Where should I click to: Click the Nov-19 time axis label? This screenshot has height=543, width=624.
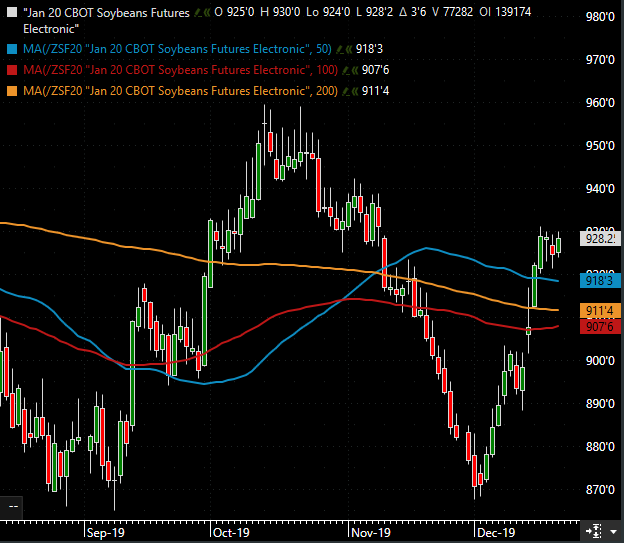[371, 533]
